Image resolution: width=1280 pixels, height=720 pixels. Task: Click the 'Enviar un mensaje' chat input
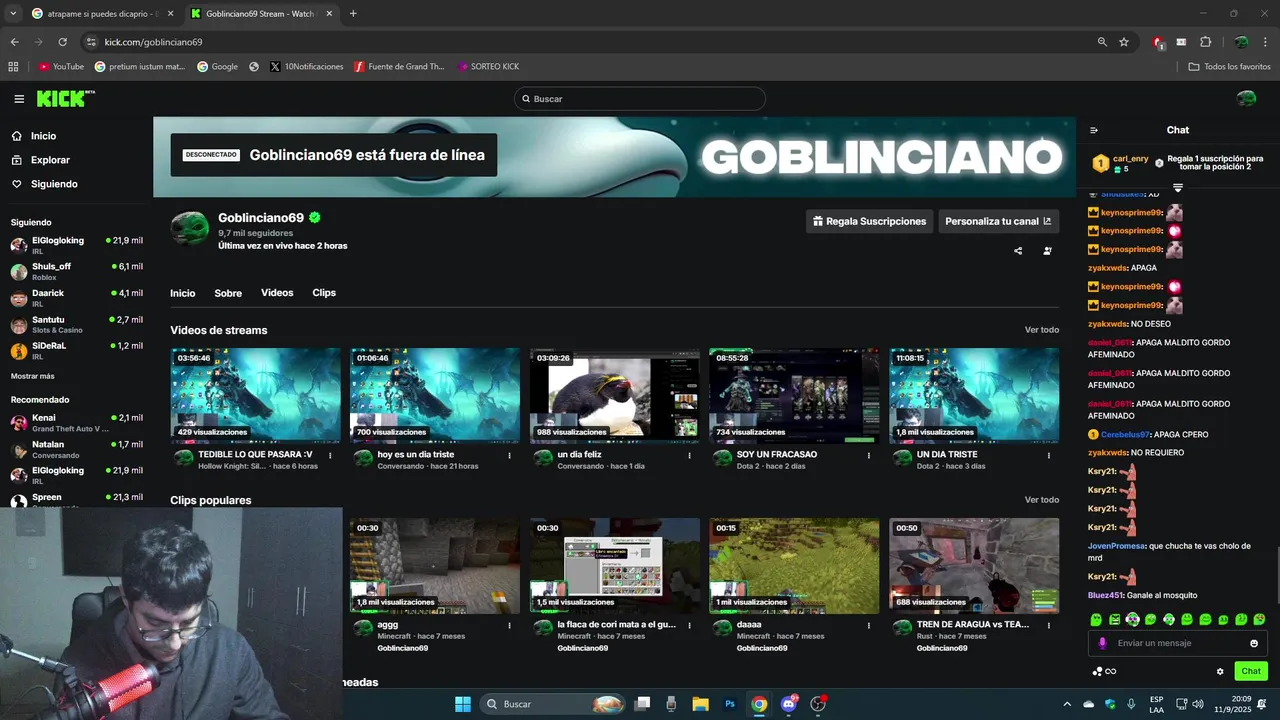click(1176, 643)
